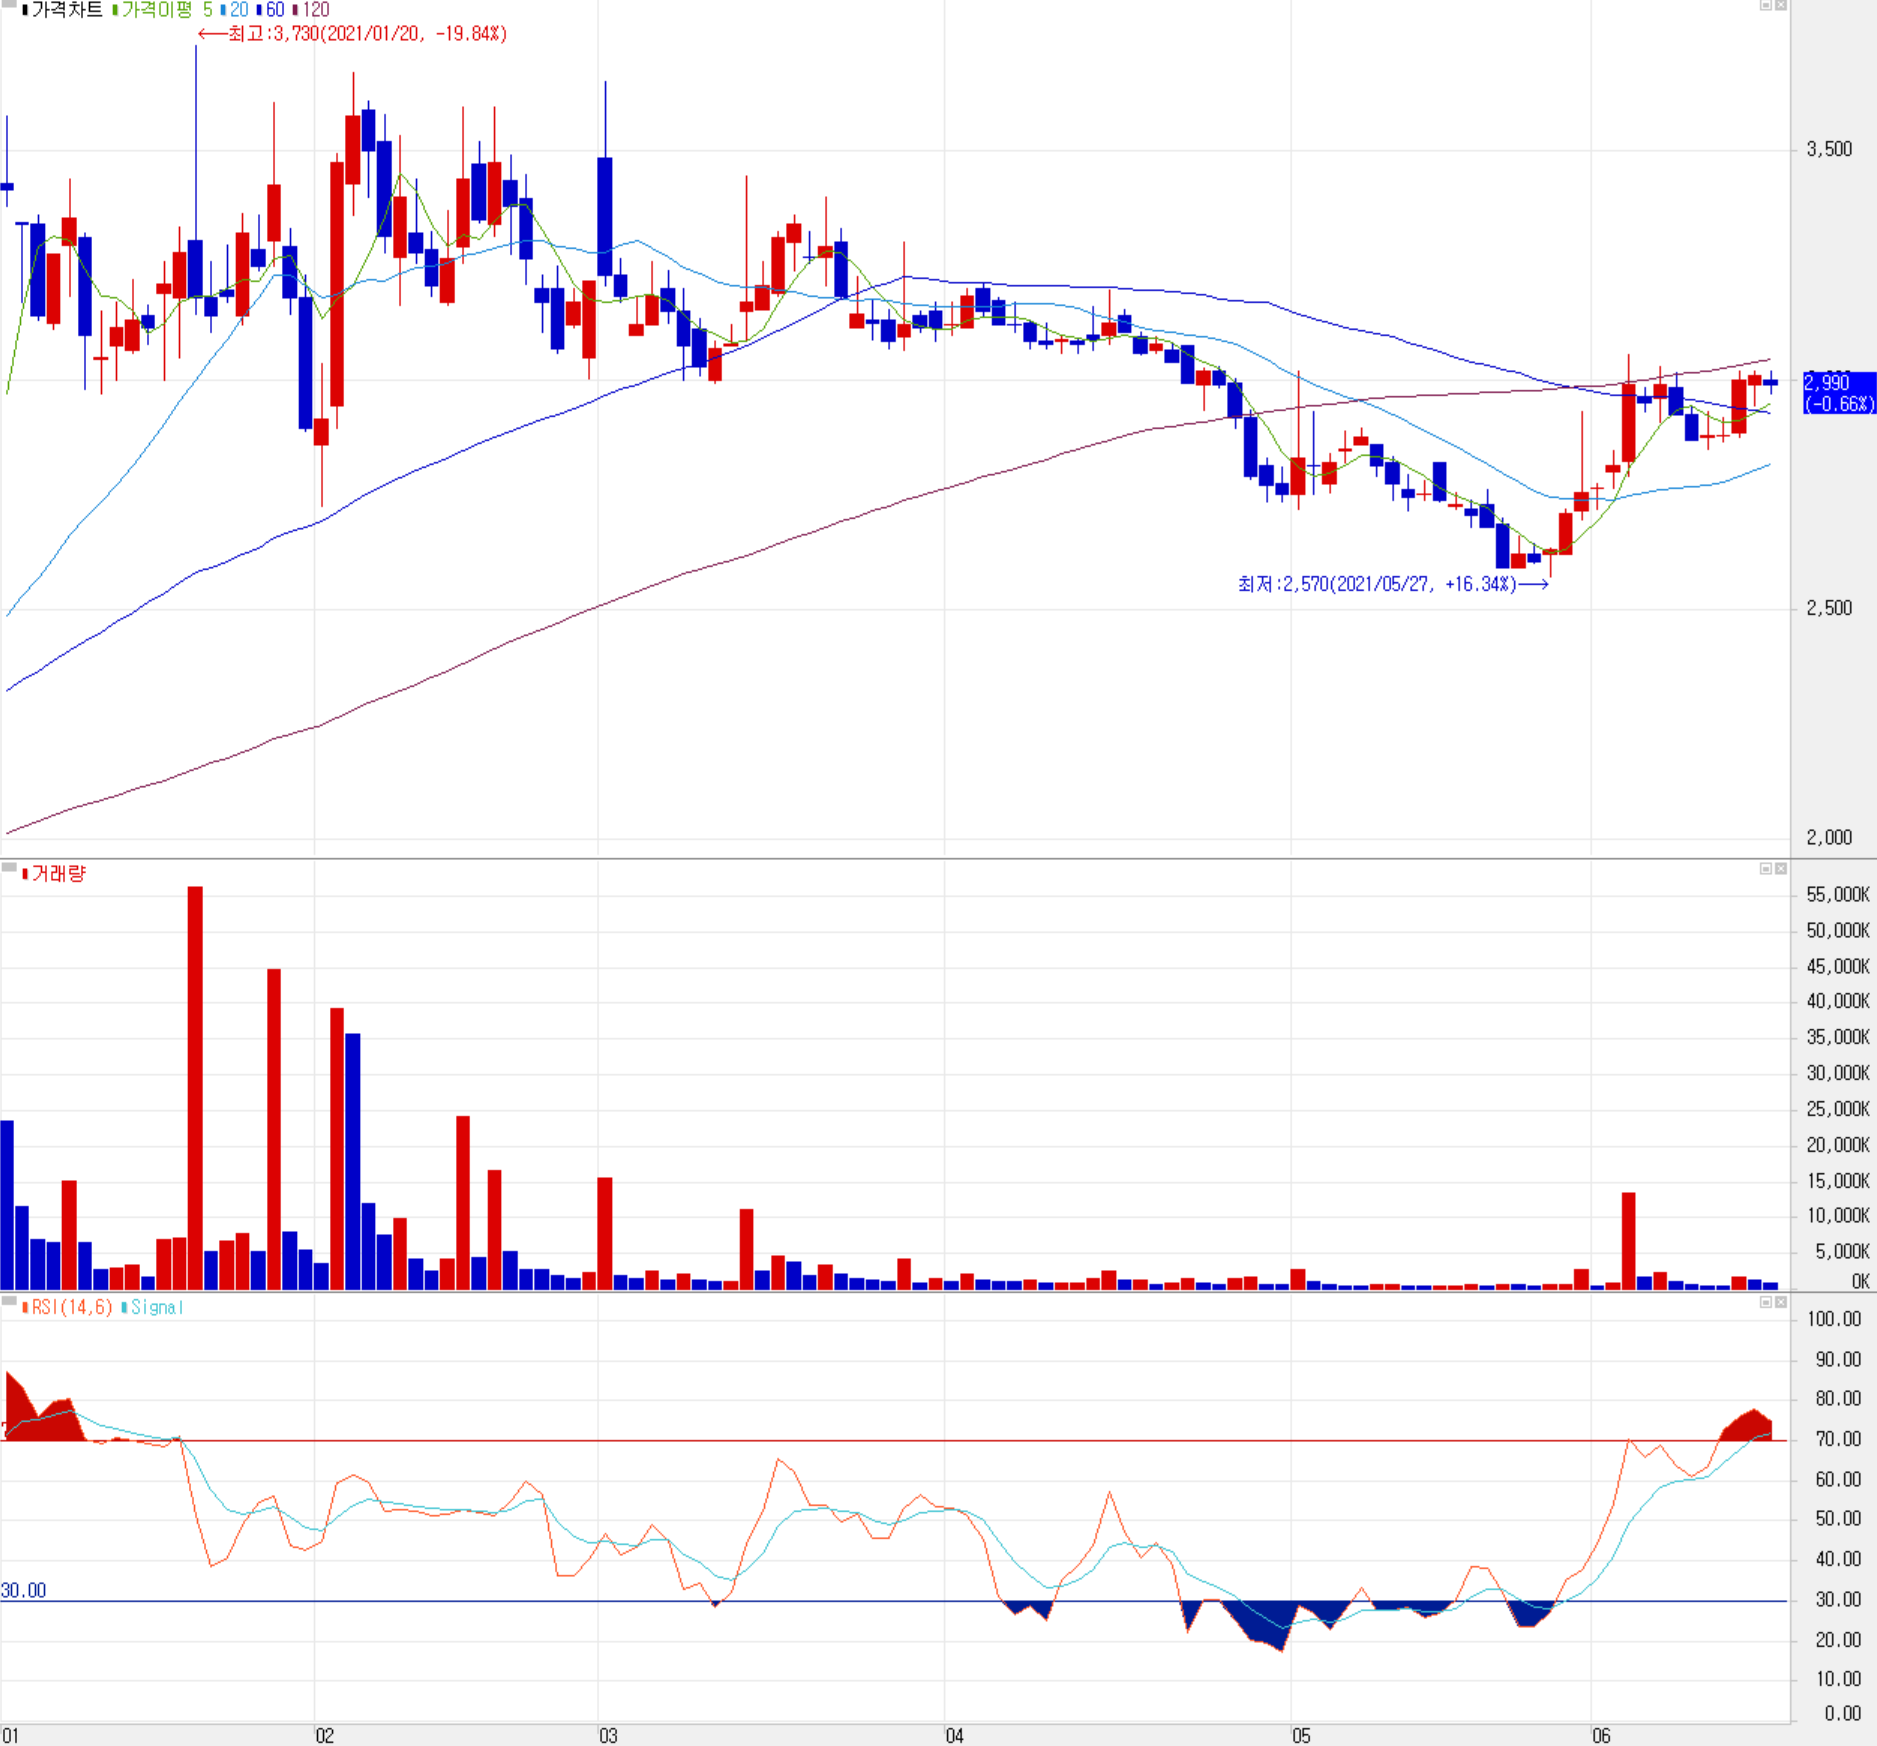Maximize the RSI indicator panel
Screen dimensions: 1877x1746
1766,1302
